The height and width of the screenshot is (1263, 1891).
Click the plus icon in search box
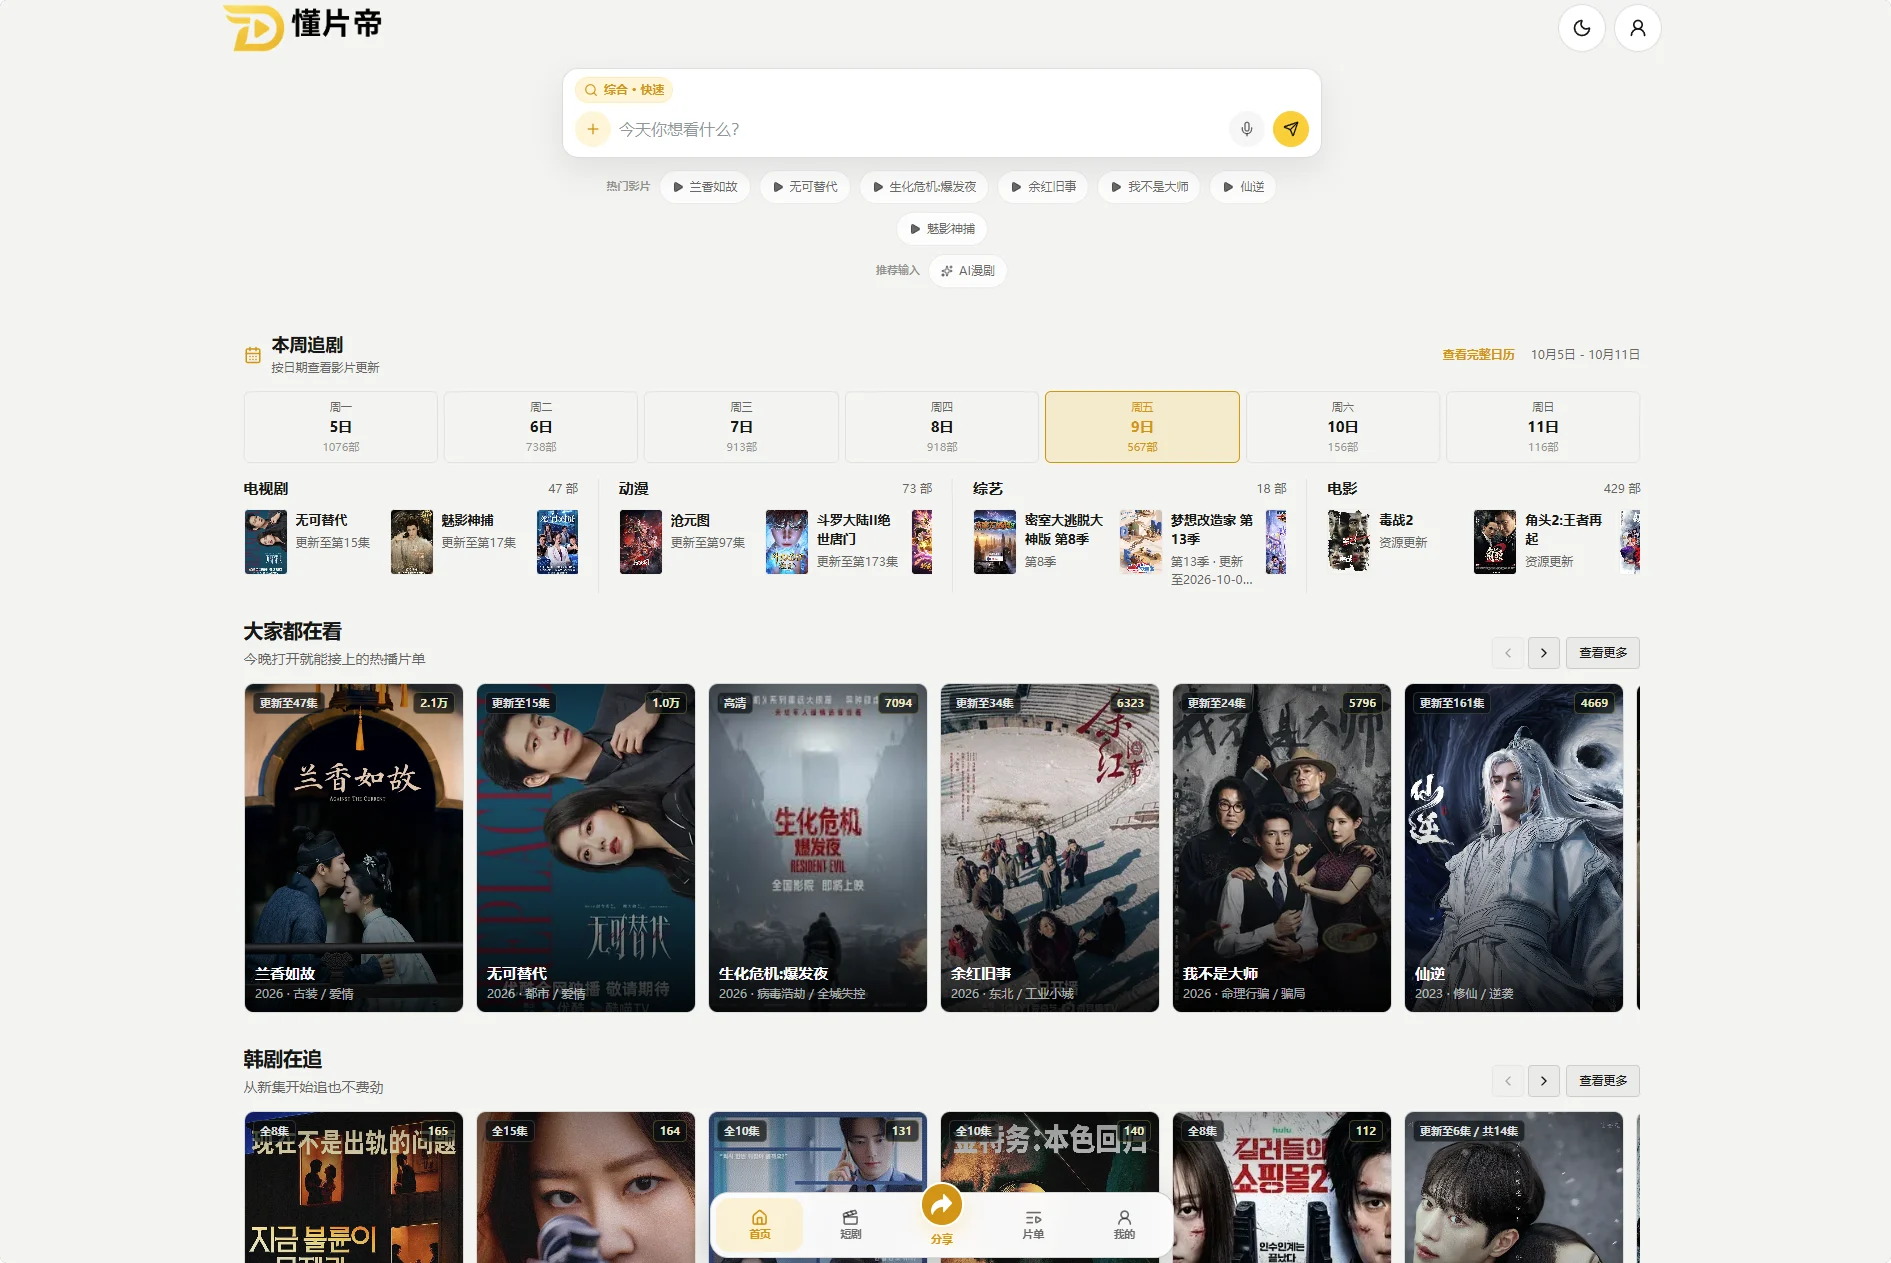(x=592, y=129)
